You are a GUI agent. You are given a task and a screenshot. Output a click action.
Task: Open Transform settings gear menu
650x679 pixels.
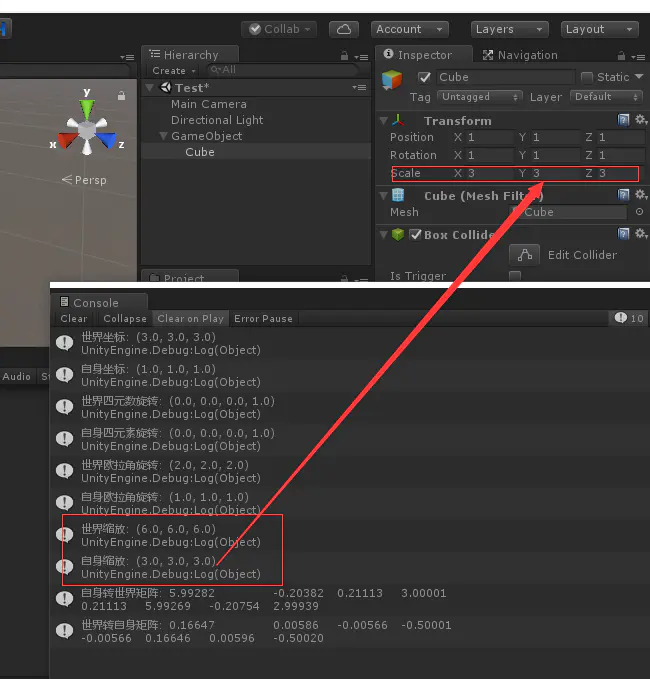pyautogui.click(x=641, y=120)
